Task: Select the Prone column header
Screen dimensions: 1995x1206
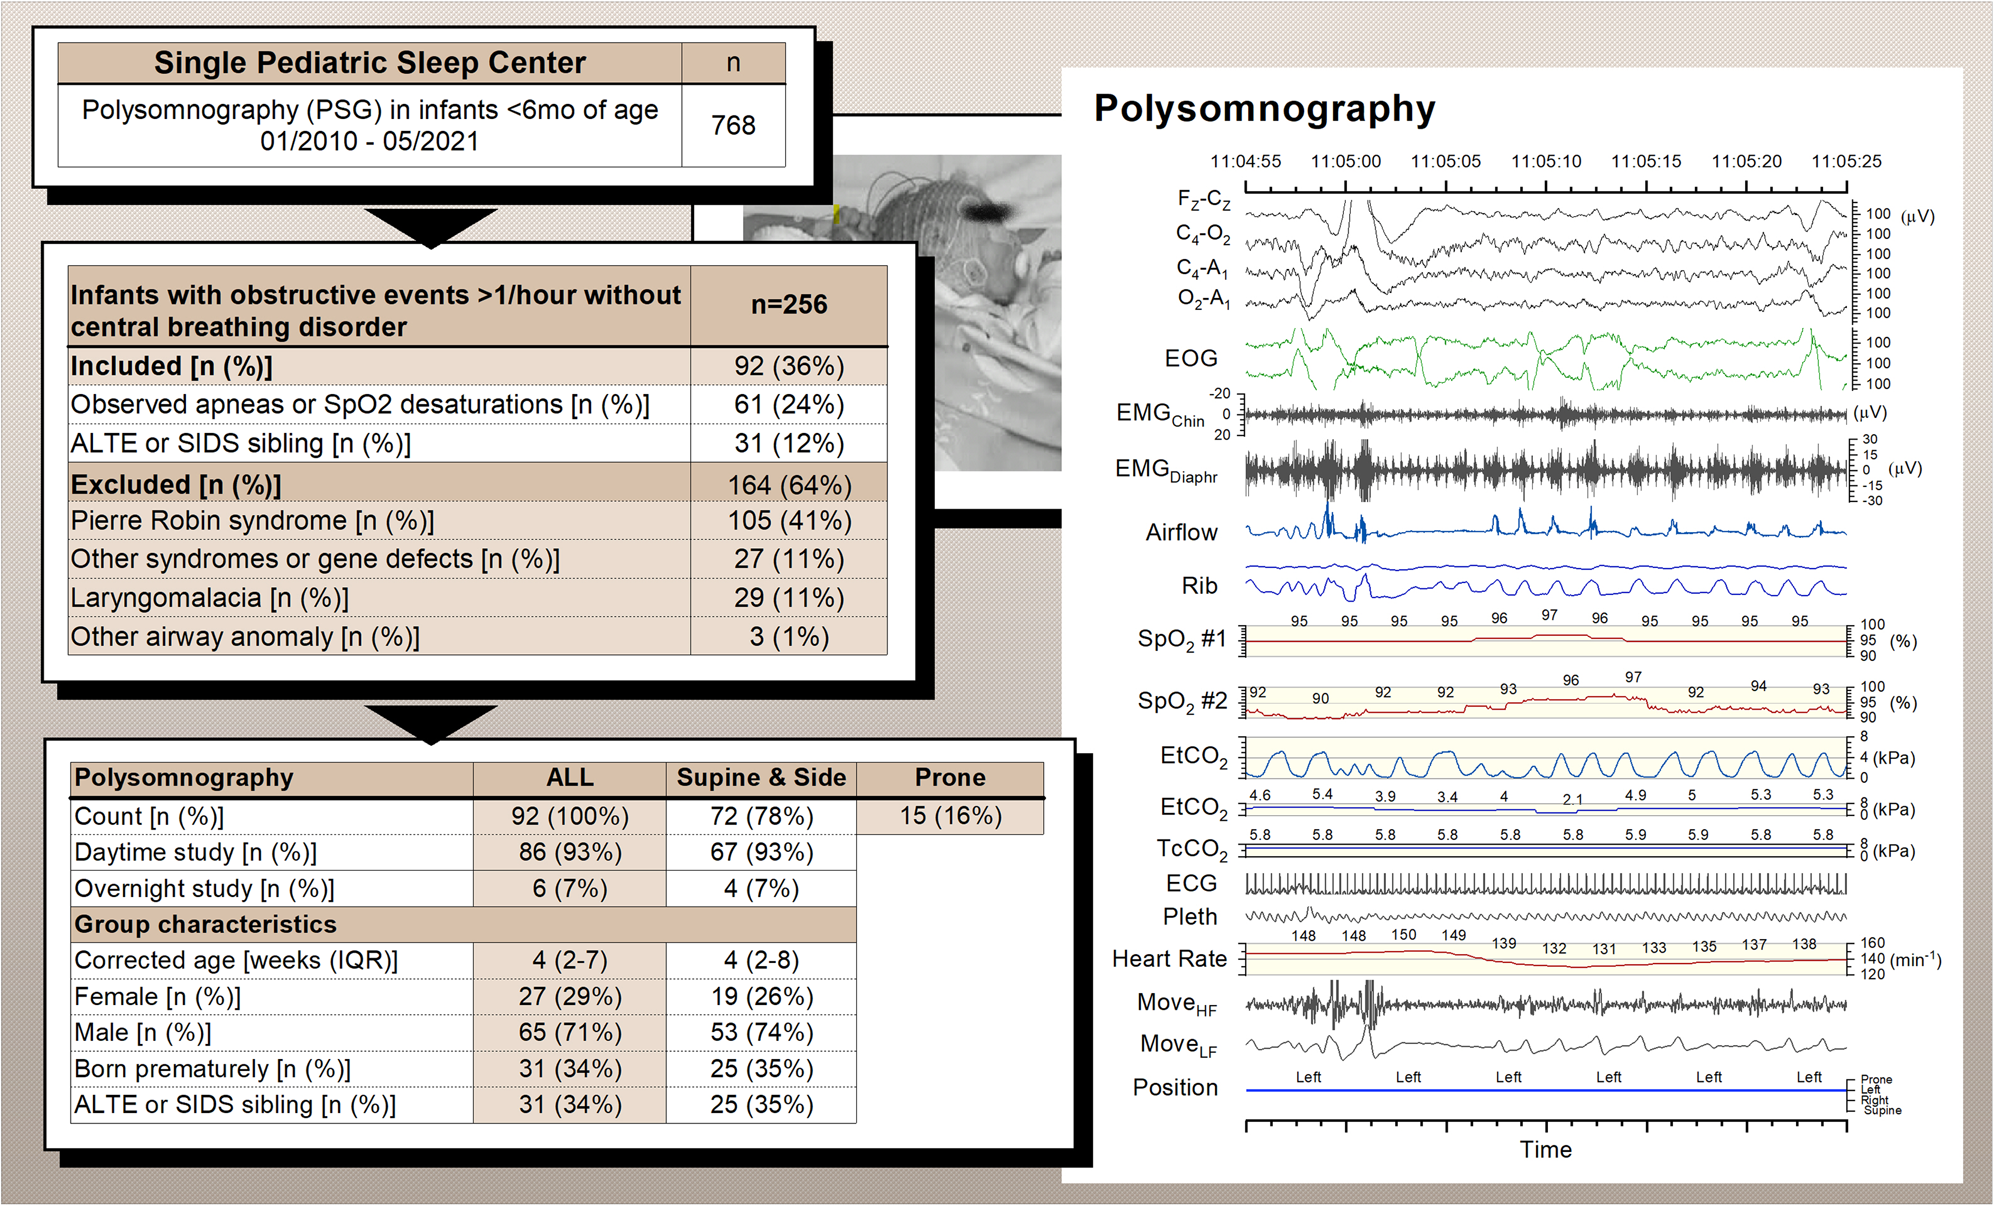Action: point(950,778)
